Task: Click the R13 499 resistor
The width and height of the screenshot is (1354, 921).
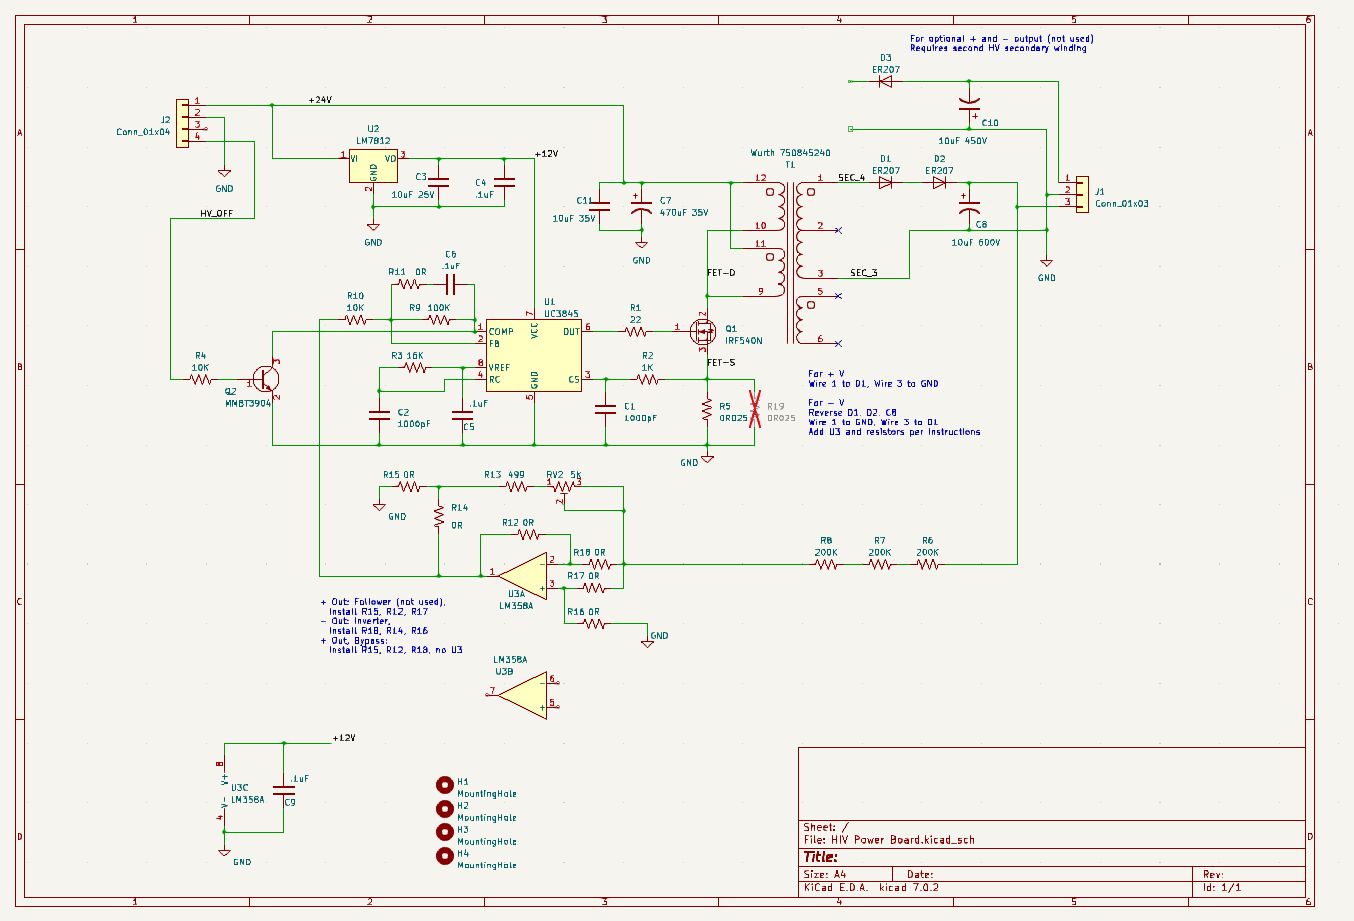Action: (x=516, y=487)
